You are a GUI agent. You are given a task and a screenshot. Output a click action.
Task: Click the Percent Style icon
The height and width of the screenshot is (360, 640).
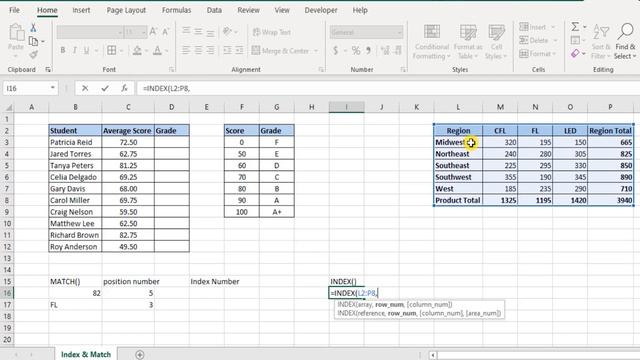pyautogui.click(x=356, y=50)
